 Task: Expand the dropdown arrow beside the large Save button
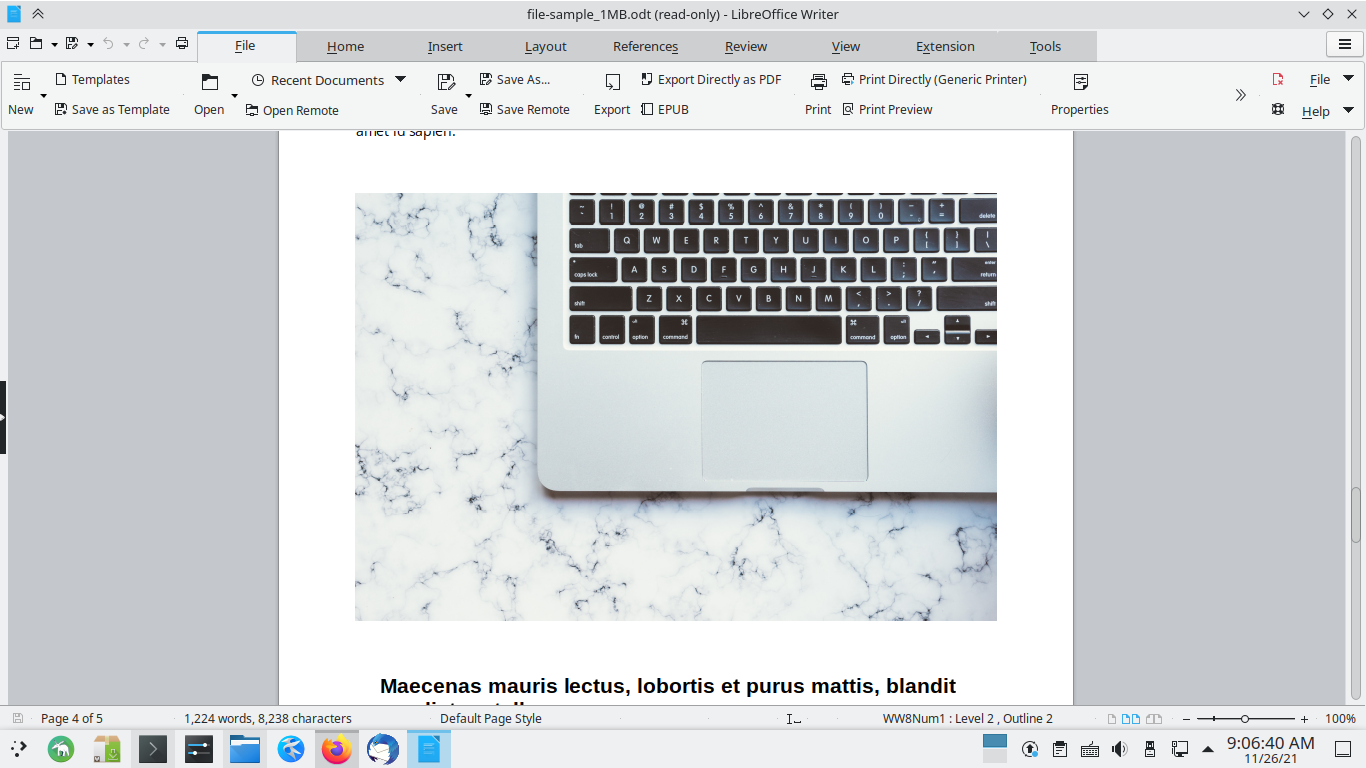point(468,96)
